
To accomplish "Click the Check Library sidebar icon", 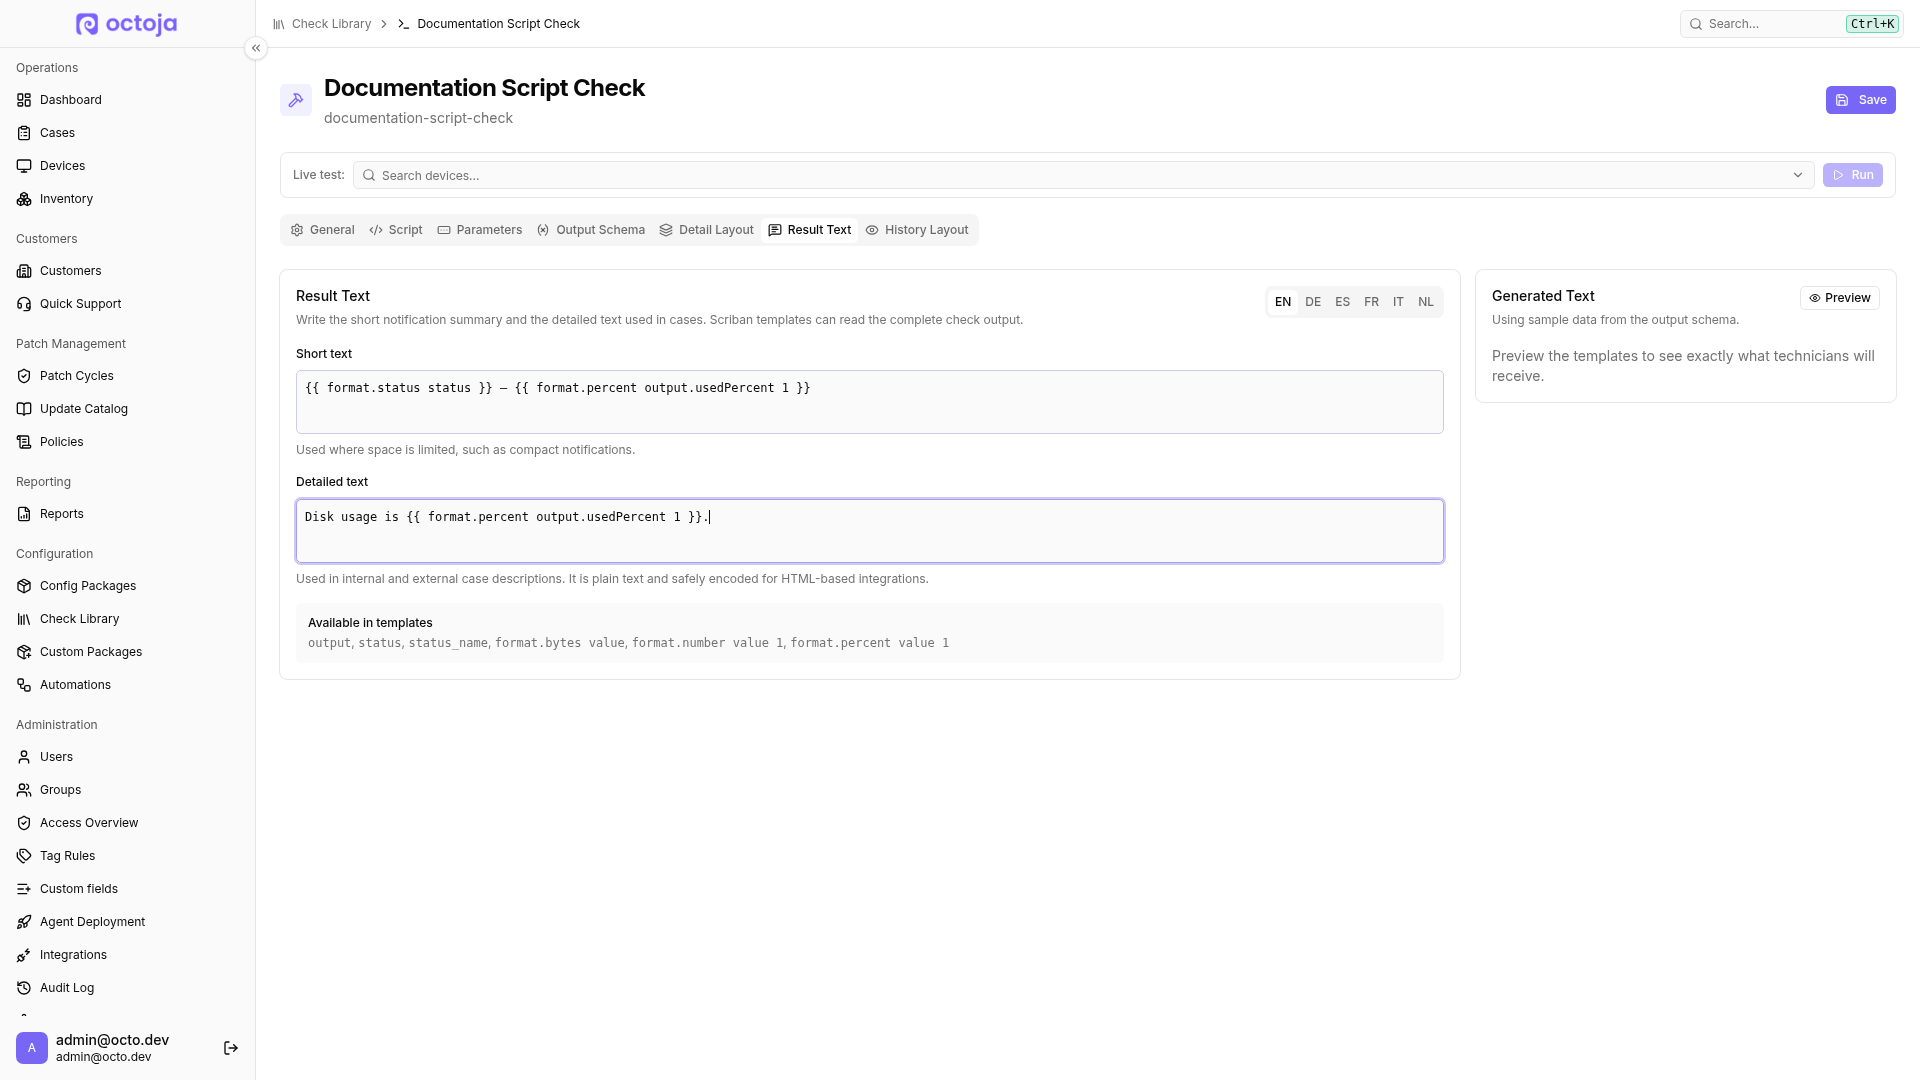I will [x=24, y=619].
